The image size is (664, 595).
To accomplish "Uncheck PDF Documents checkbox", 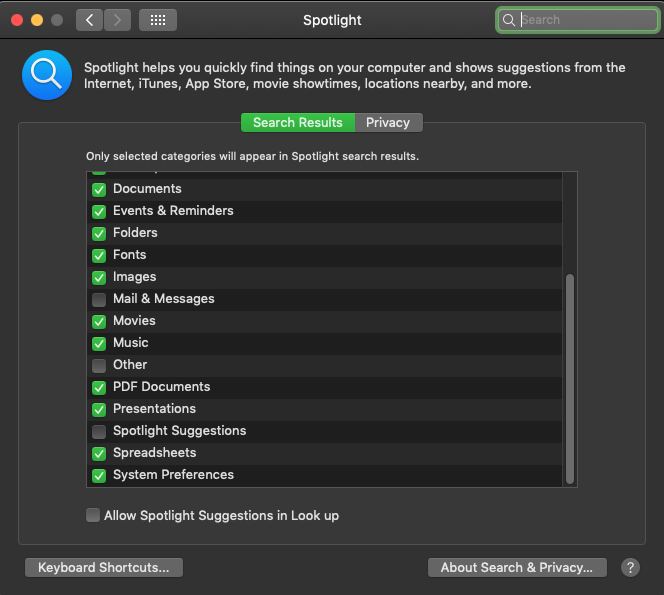I will click(99, 387).
